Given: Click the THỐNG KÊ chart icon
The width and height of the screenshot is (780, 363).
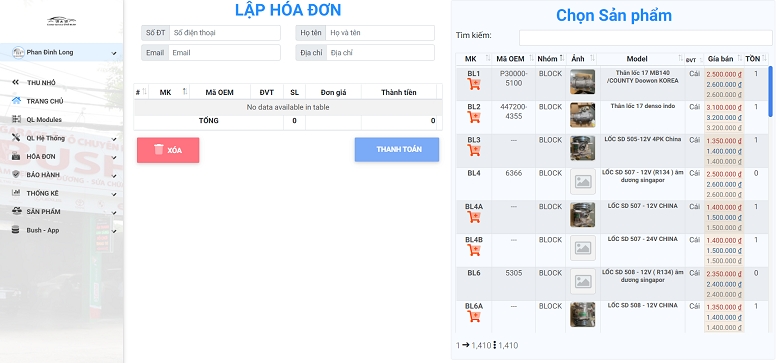Looking at the screenshot, I should 16,193.
